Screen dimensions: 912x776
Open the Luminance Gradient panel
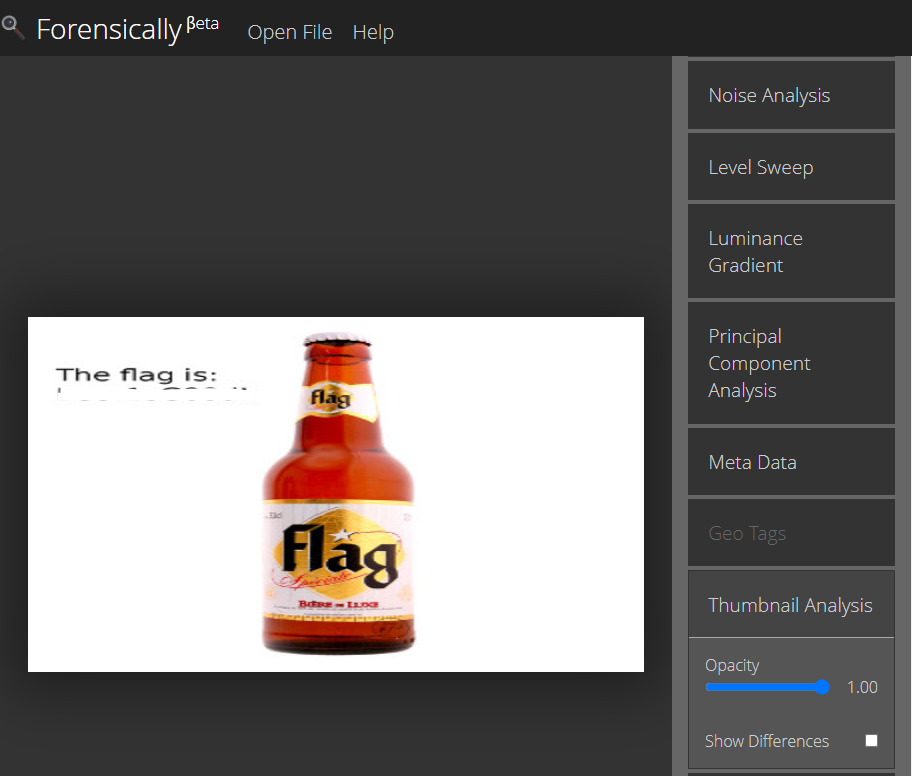tap(791, 251)
